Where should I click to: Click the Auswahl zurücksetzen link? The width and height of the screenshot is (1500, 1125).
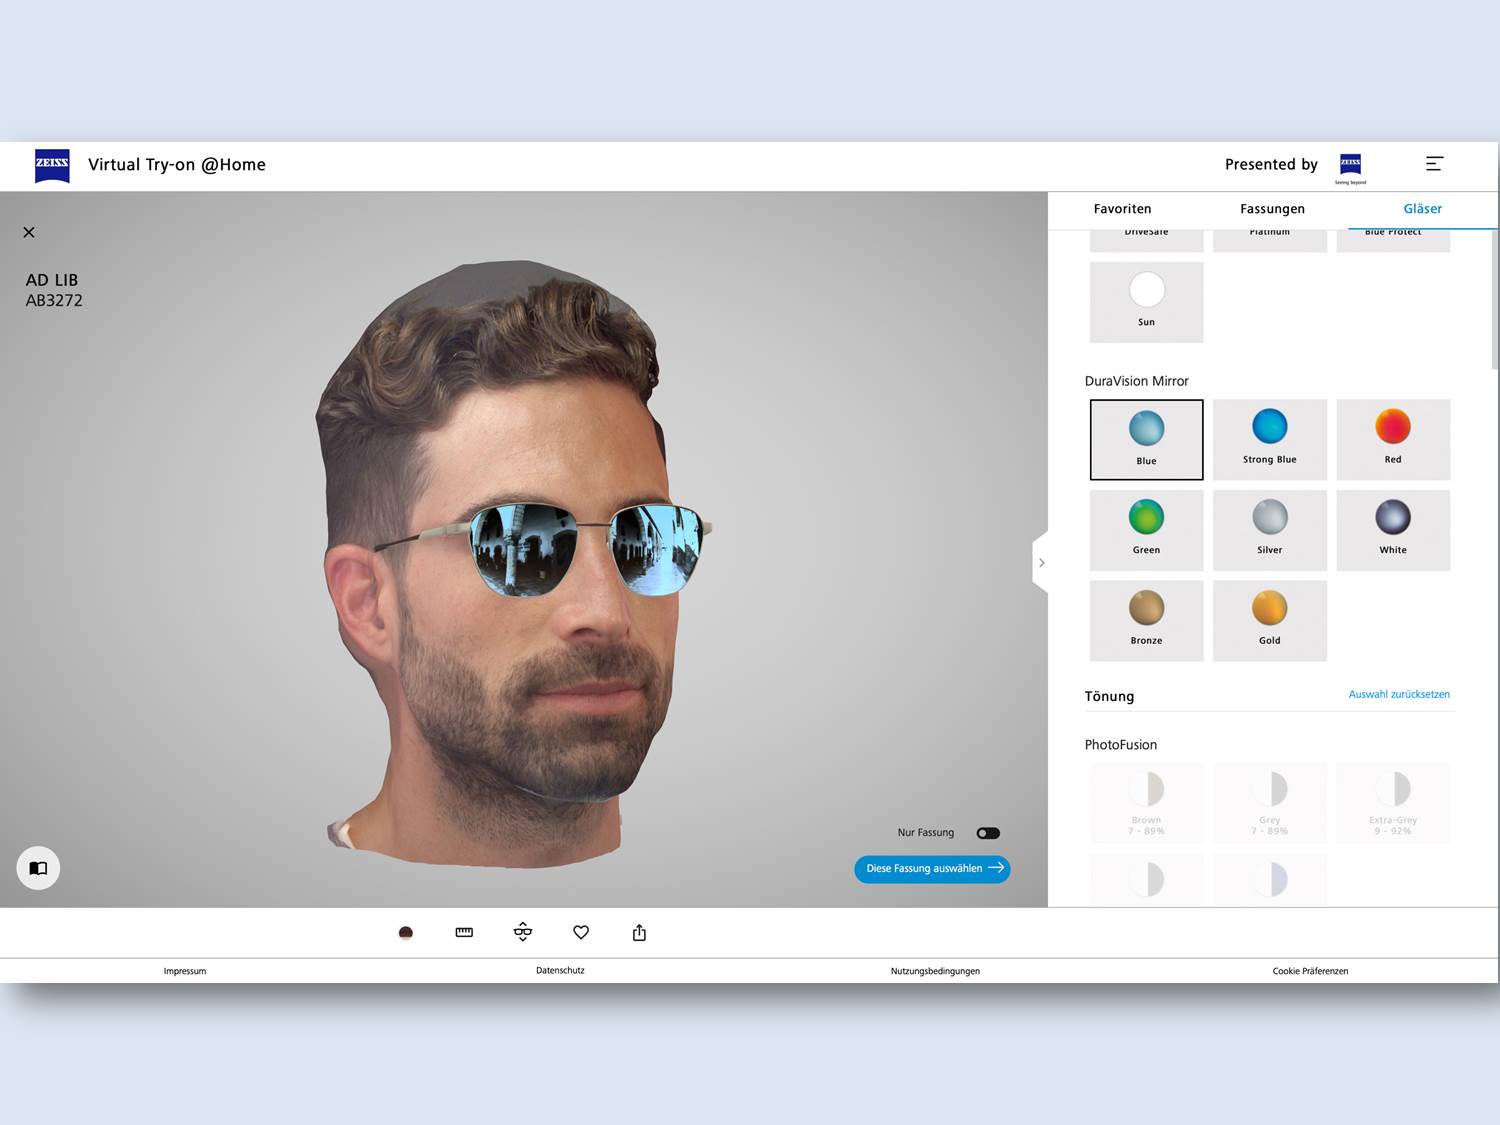(1398, 694)
